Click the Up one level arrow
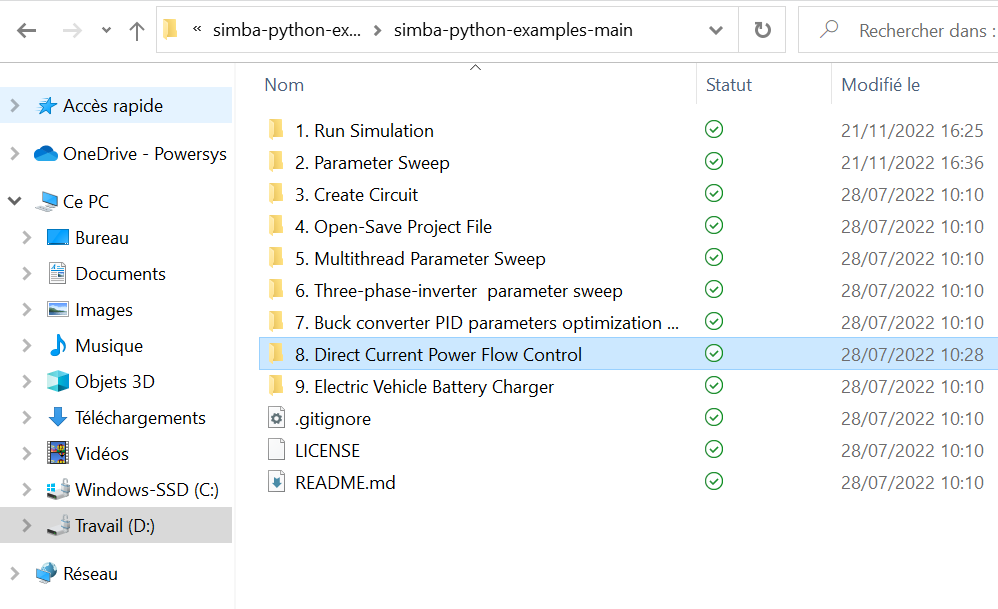998x609 pixels. tap(137, 31)
